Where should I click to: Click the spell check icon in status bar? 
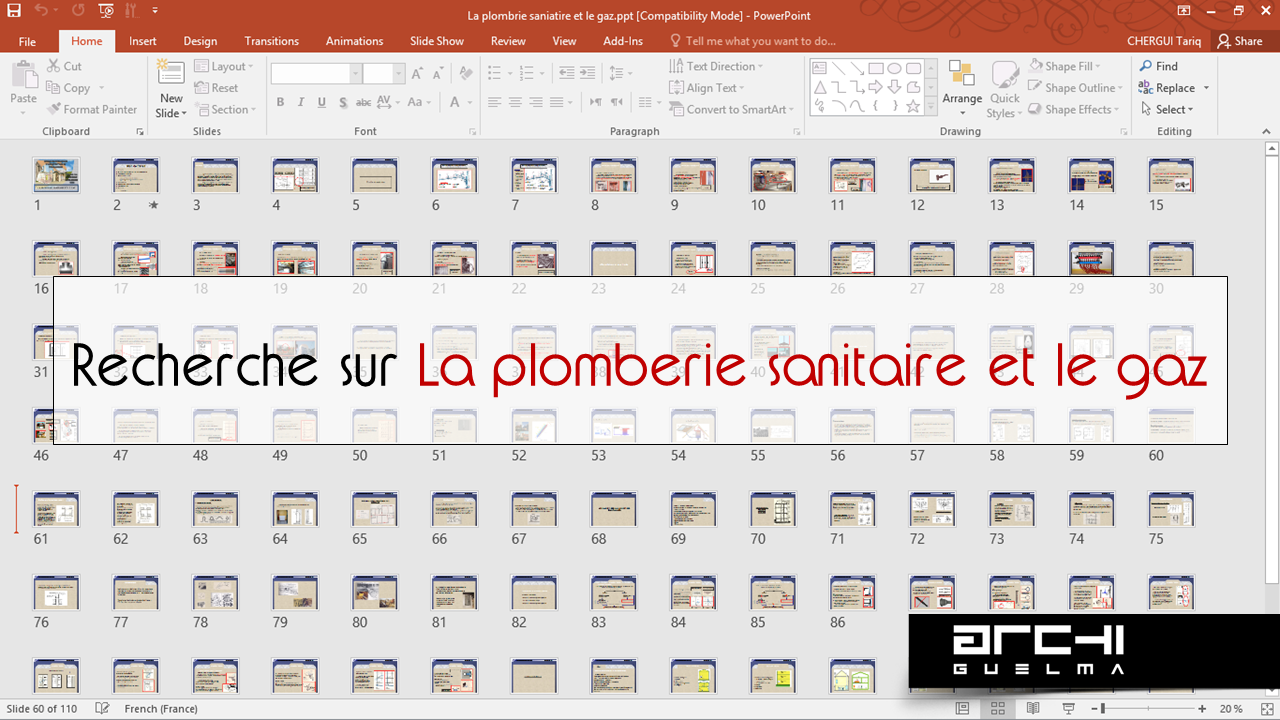tap(102, 708)
